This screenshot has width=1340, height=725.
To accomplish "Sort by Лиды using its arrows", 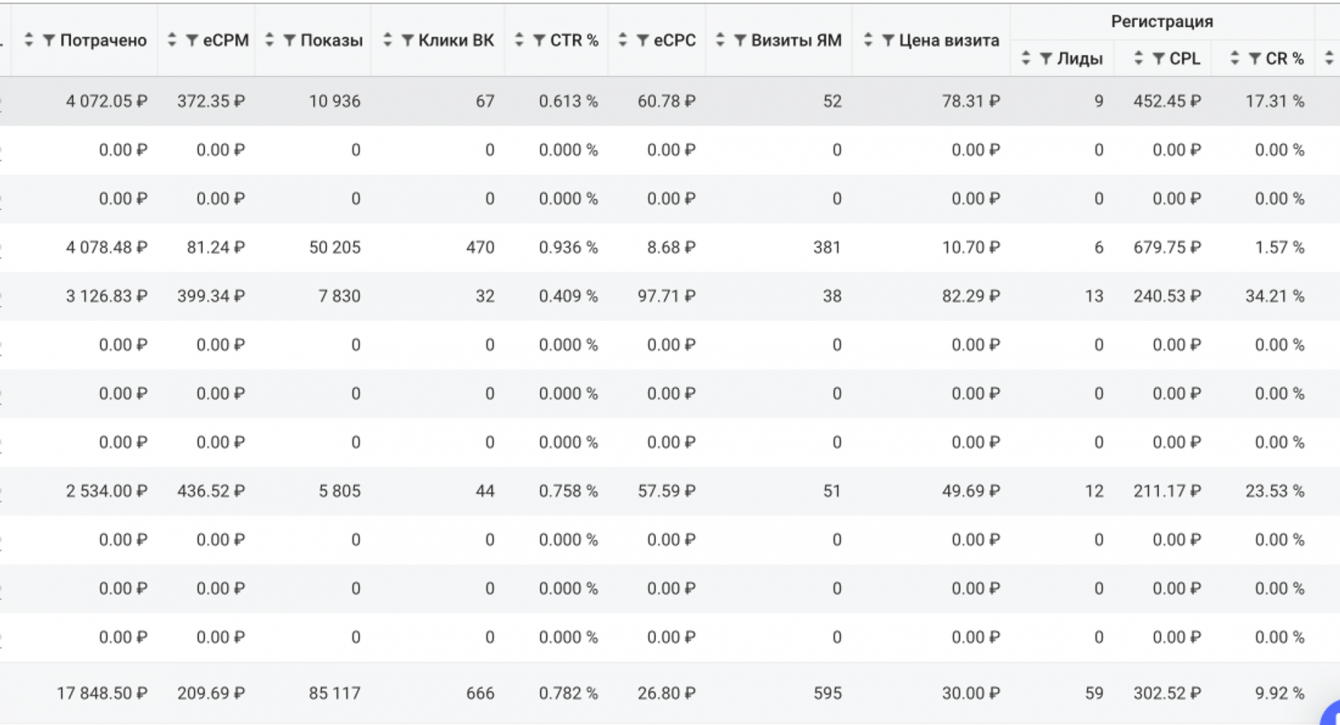I will tap(1026, 59).
